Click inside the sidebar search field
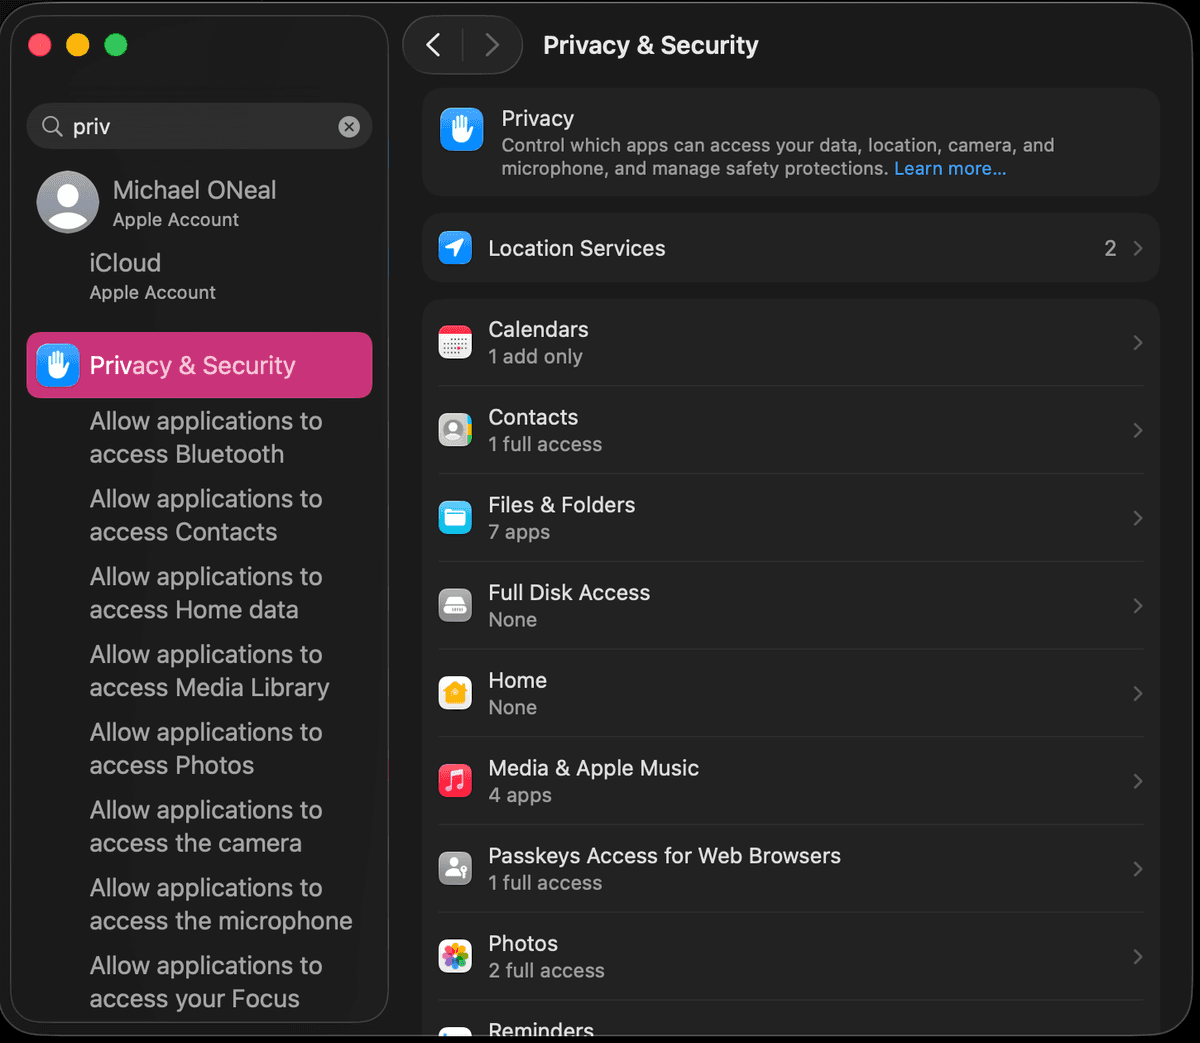 [180, 126]
